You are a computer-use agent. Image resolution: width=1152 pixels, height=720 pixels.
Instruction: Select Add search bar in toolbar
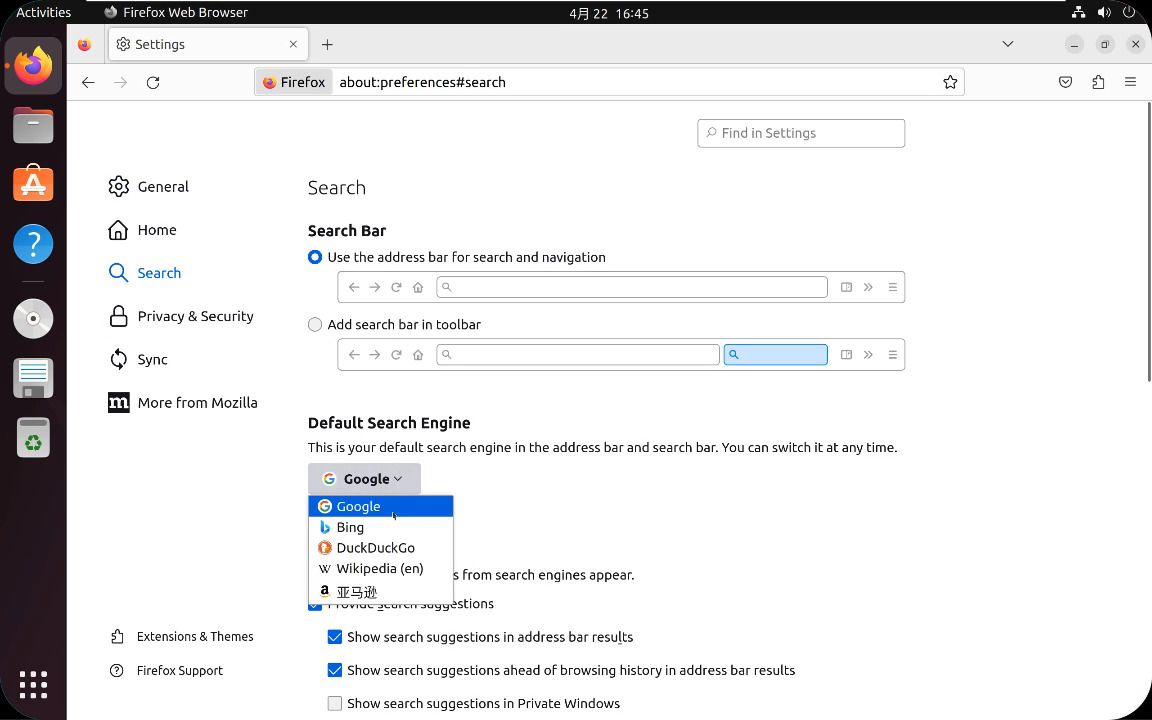pos(315,324)
